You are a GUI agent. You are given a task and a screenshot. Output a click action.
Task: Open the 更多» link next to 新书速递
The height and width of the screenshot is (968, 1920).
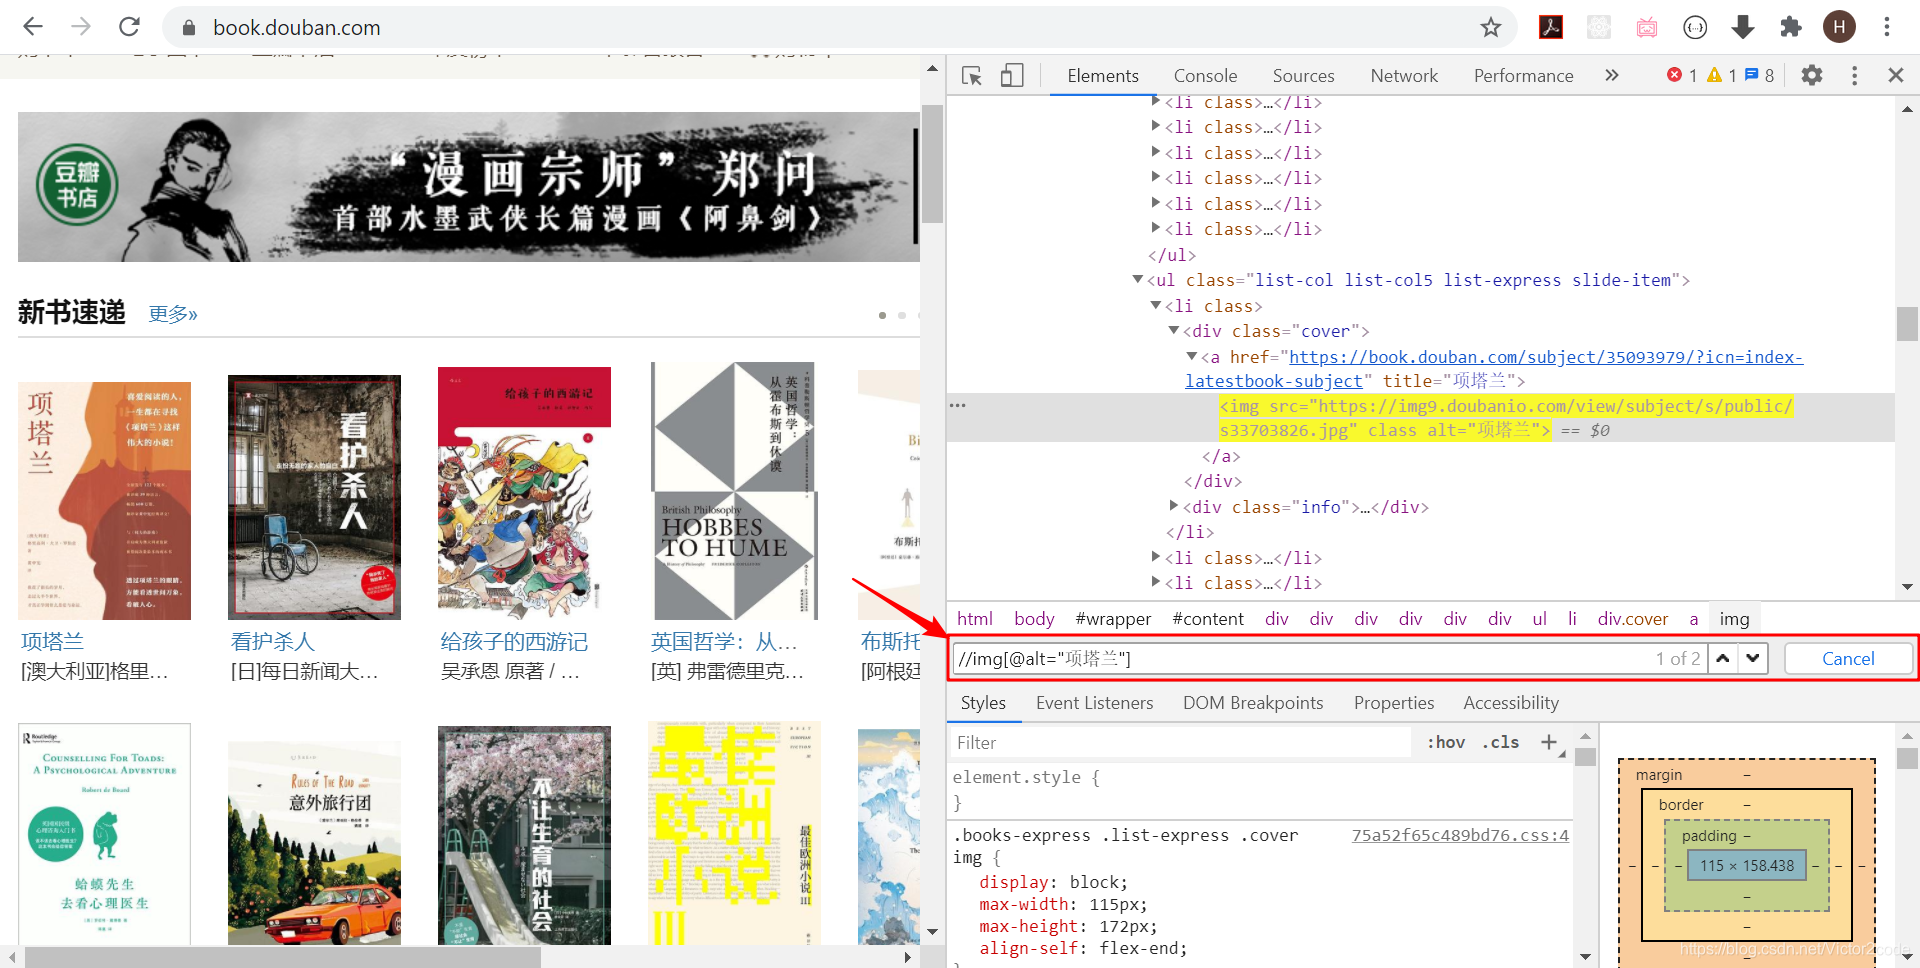pos(173,314)
